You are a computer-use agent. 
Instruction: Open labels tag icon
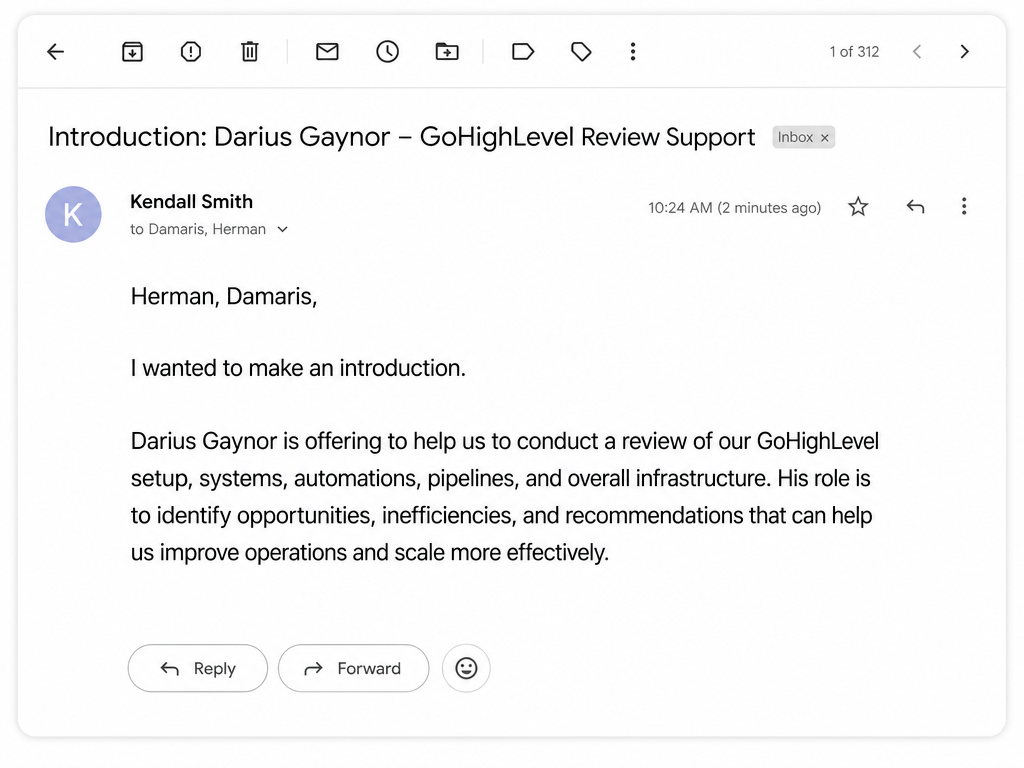click(581, 52)
